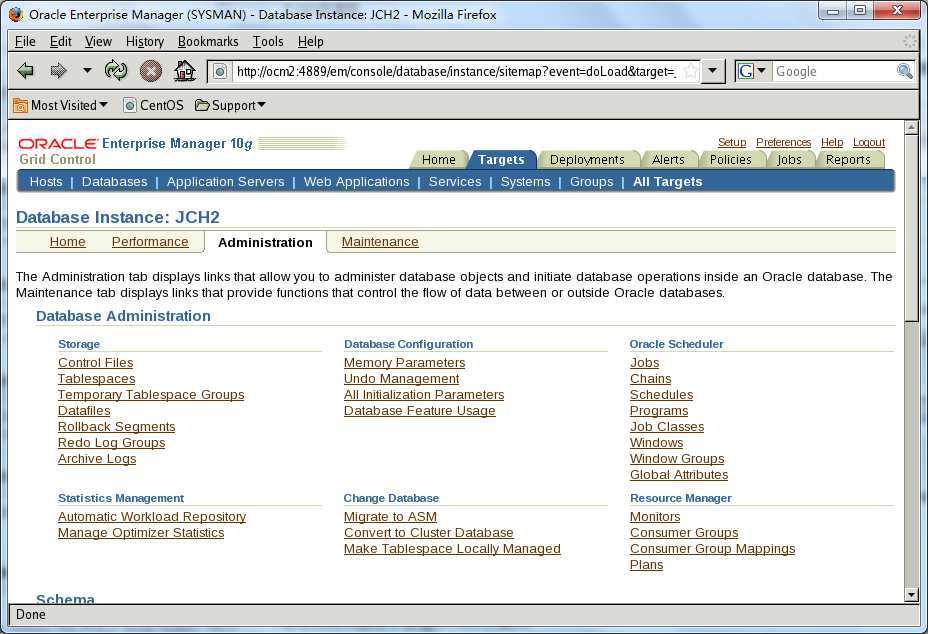Open the Databases subtab

click(114, 182)
